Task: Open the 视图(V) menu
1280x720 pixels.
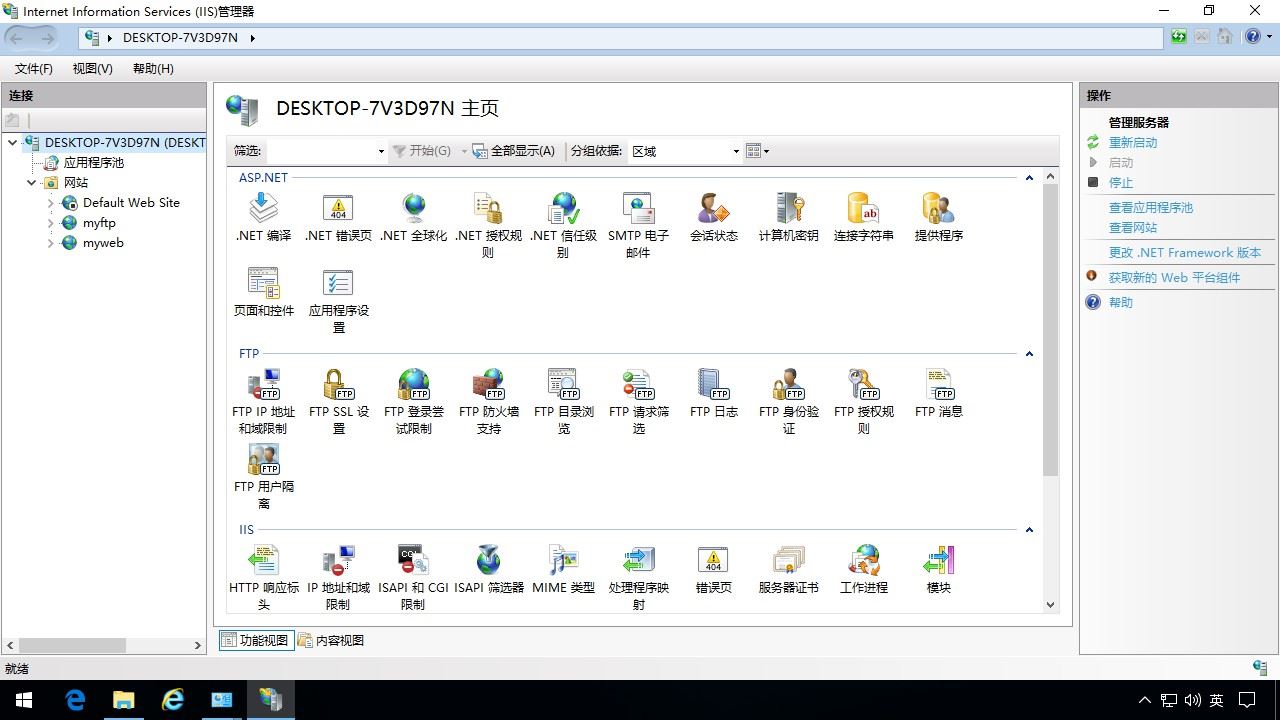Action: tap(93, 68)
